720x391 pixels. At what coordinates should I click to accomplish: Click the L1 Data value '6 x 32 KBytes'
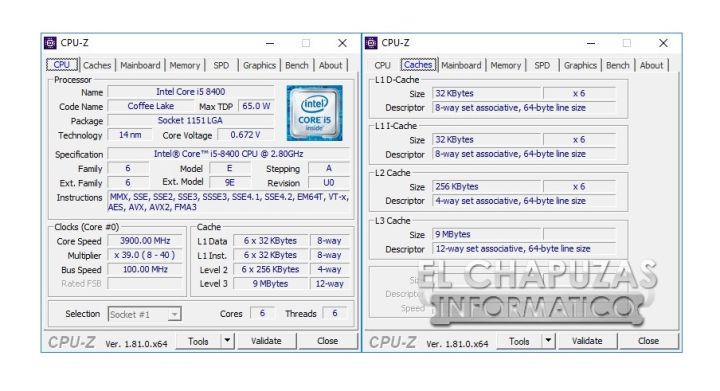pyautogui.click(x=270, y=241)
